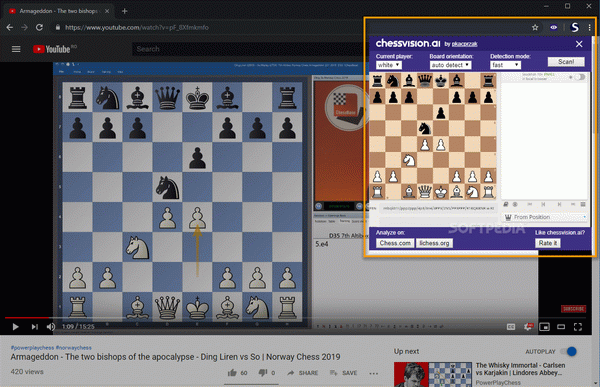
Task: Analyze position on lichess.org
Action: [x=434, y=243]
